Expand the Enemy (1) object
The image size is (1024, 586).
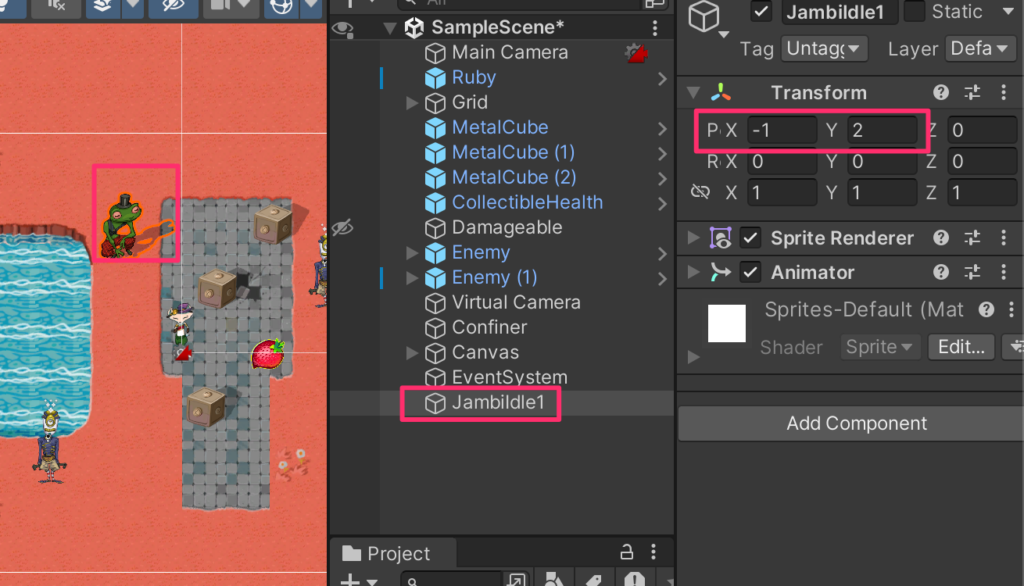(x=412, y=278)
